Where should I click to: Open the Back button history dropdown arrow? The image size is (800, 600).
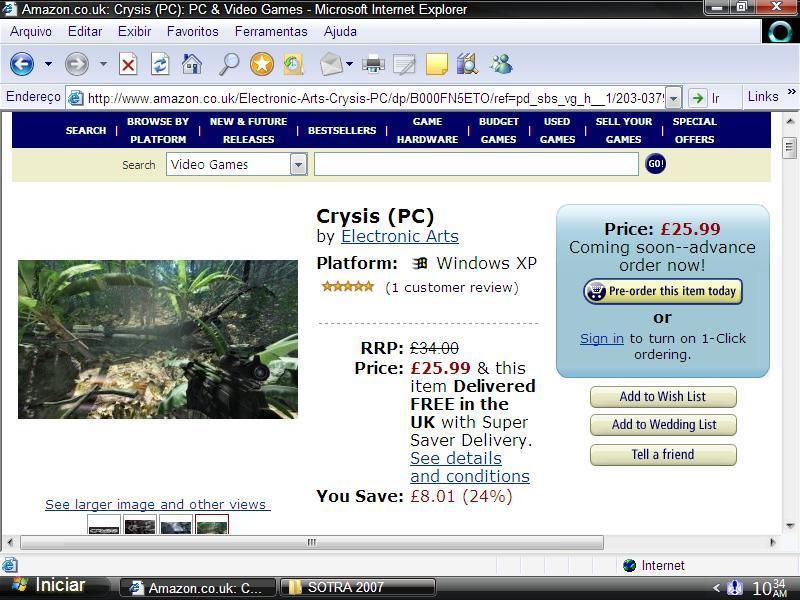pos(48,64)
